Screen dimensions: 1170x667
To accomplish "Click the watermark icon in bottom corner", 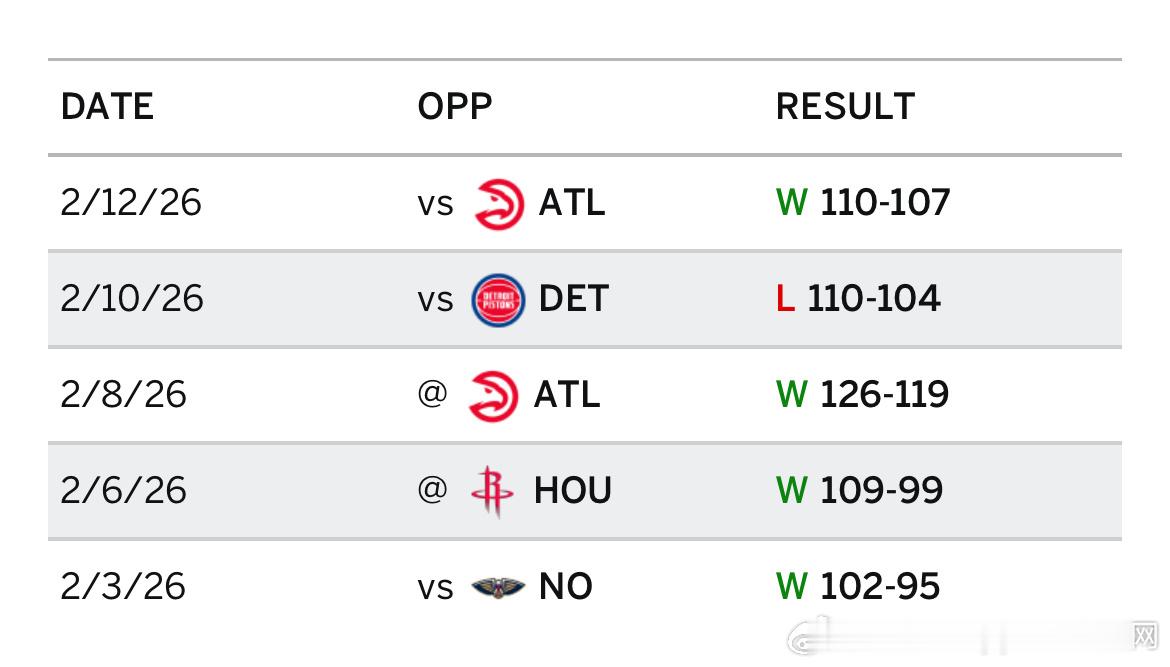I will tap(1144, 636).
